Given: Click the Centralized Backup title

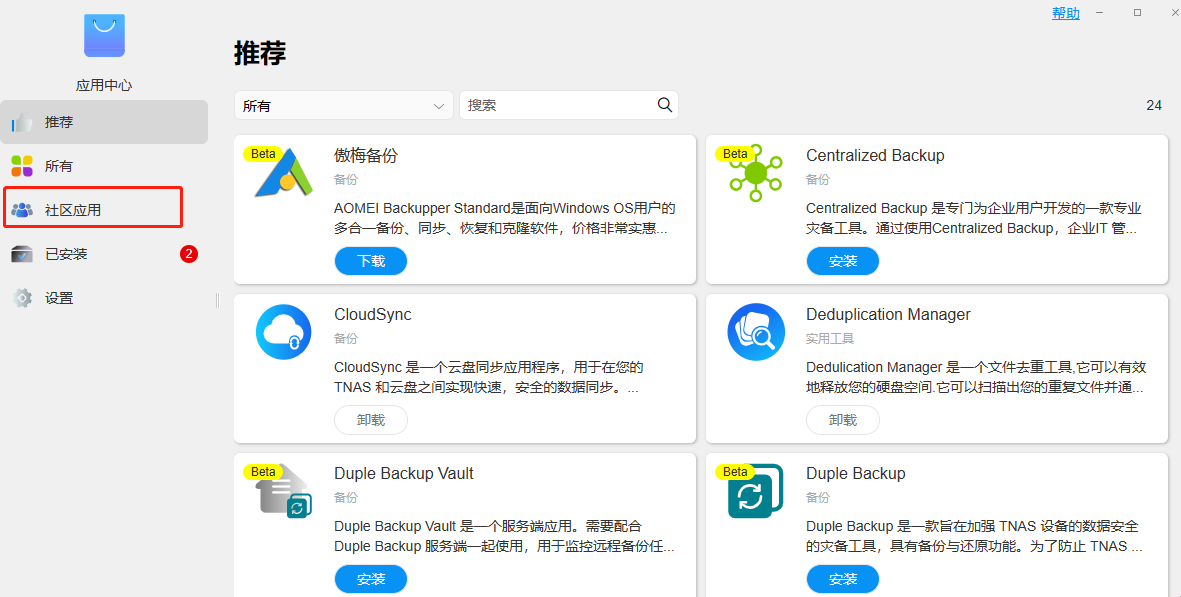Looking at the screenshot, I should 875,156.
